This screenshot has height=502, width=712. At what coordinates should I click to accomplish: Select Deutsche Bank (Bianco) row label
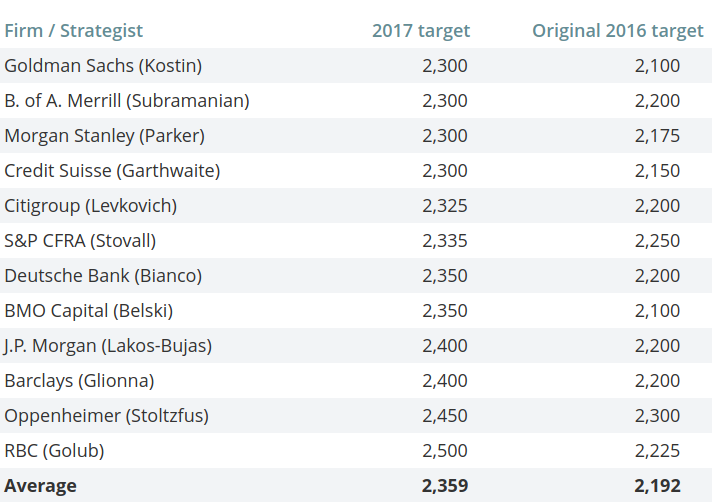(x=103, y=276)
